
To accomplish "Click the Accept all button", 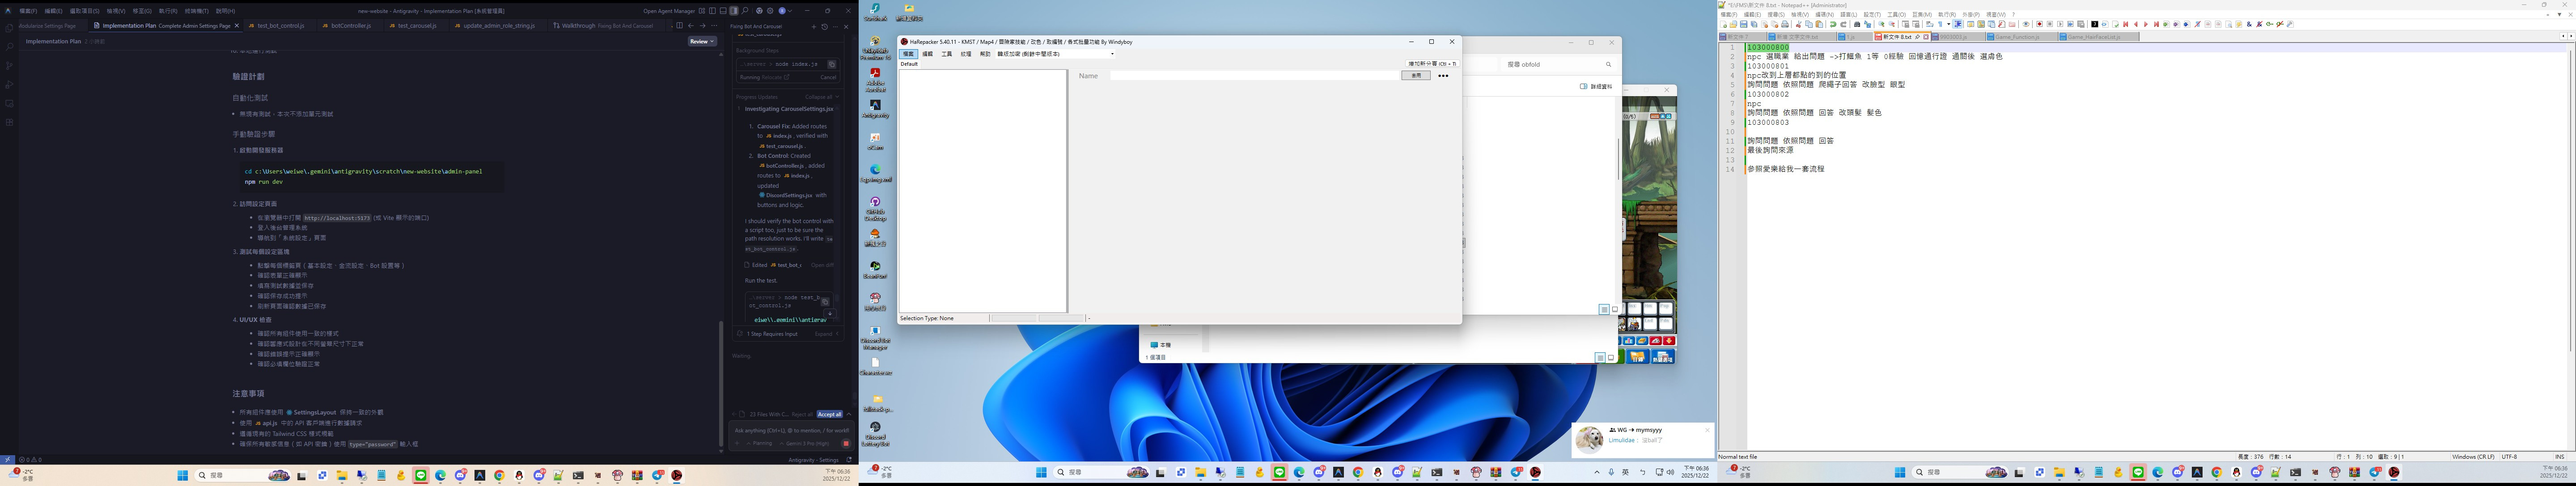I will coord(829,414).
